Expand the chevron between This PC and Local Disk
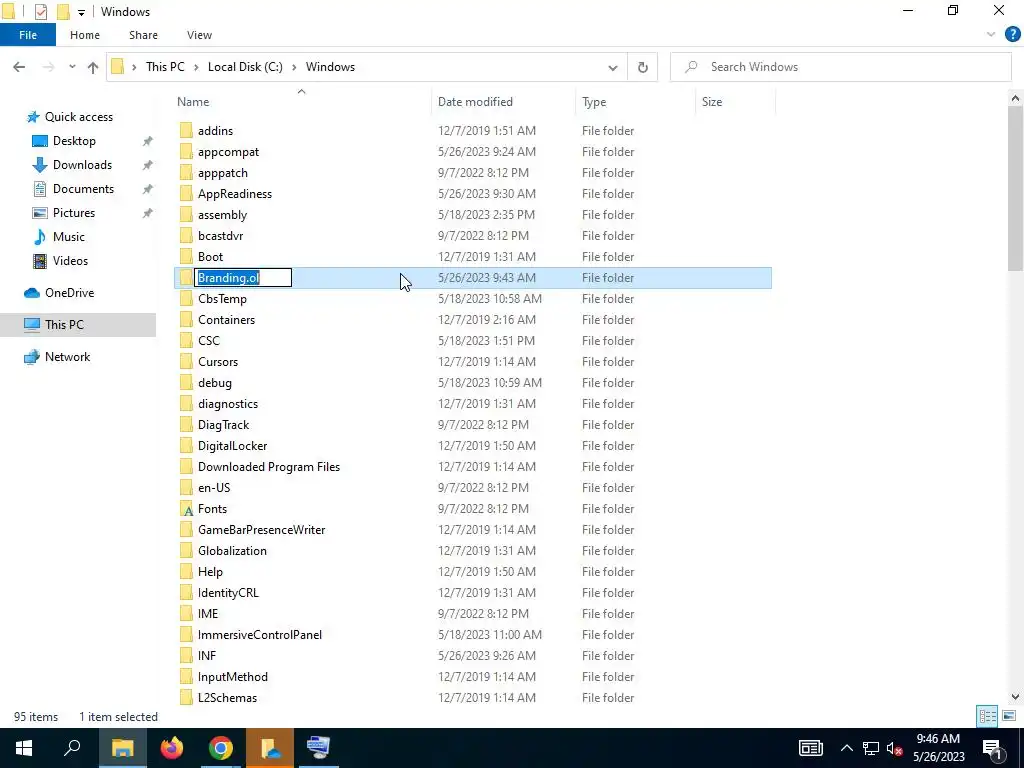Image resolution: width=1024 pixels, height=768 pixels. tap(196, 67)
